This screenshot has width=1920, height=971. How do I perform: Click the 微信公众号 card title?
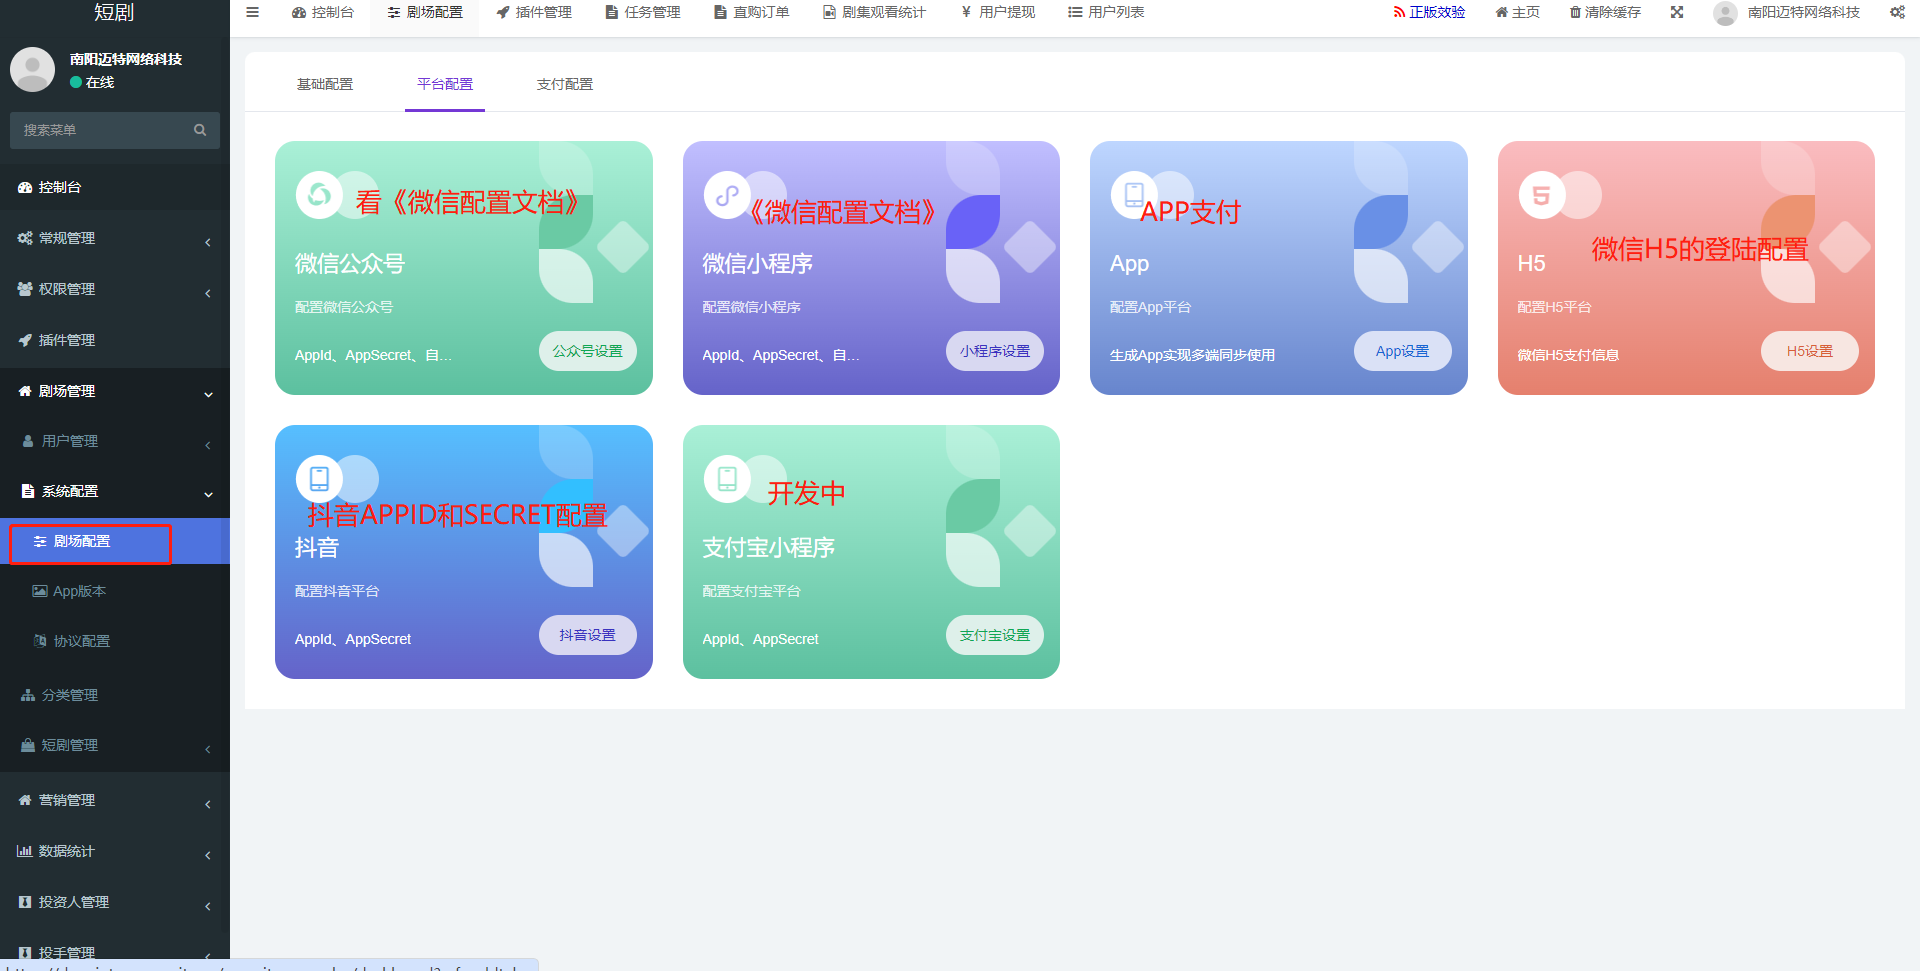click(x=349, y=263)
